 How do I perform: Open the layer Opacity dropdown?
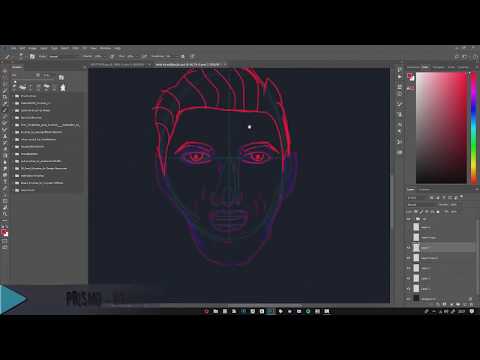453,205
